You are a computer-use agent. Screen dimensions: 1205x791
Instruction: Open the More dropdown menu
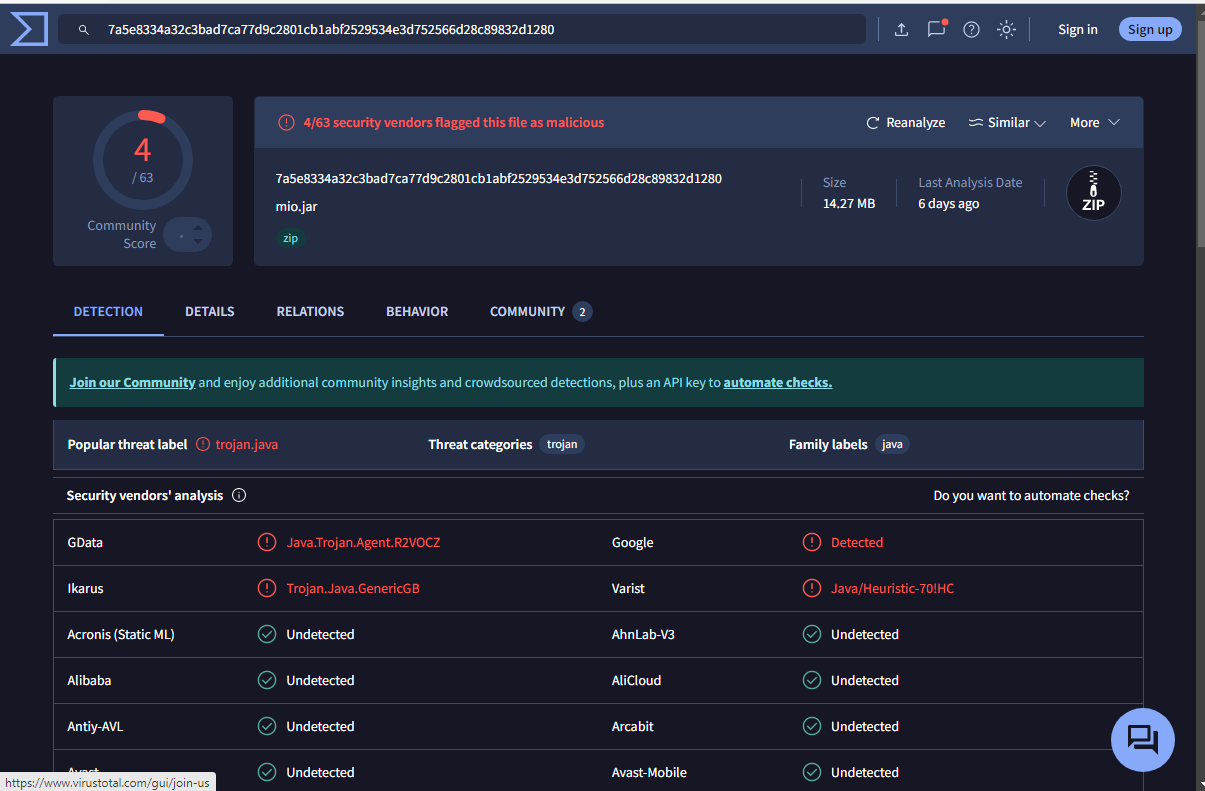(1094, 122)
